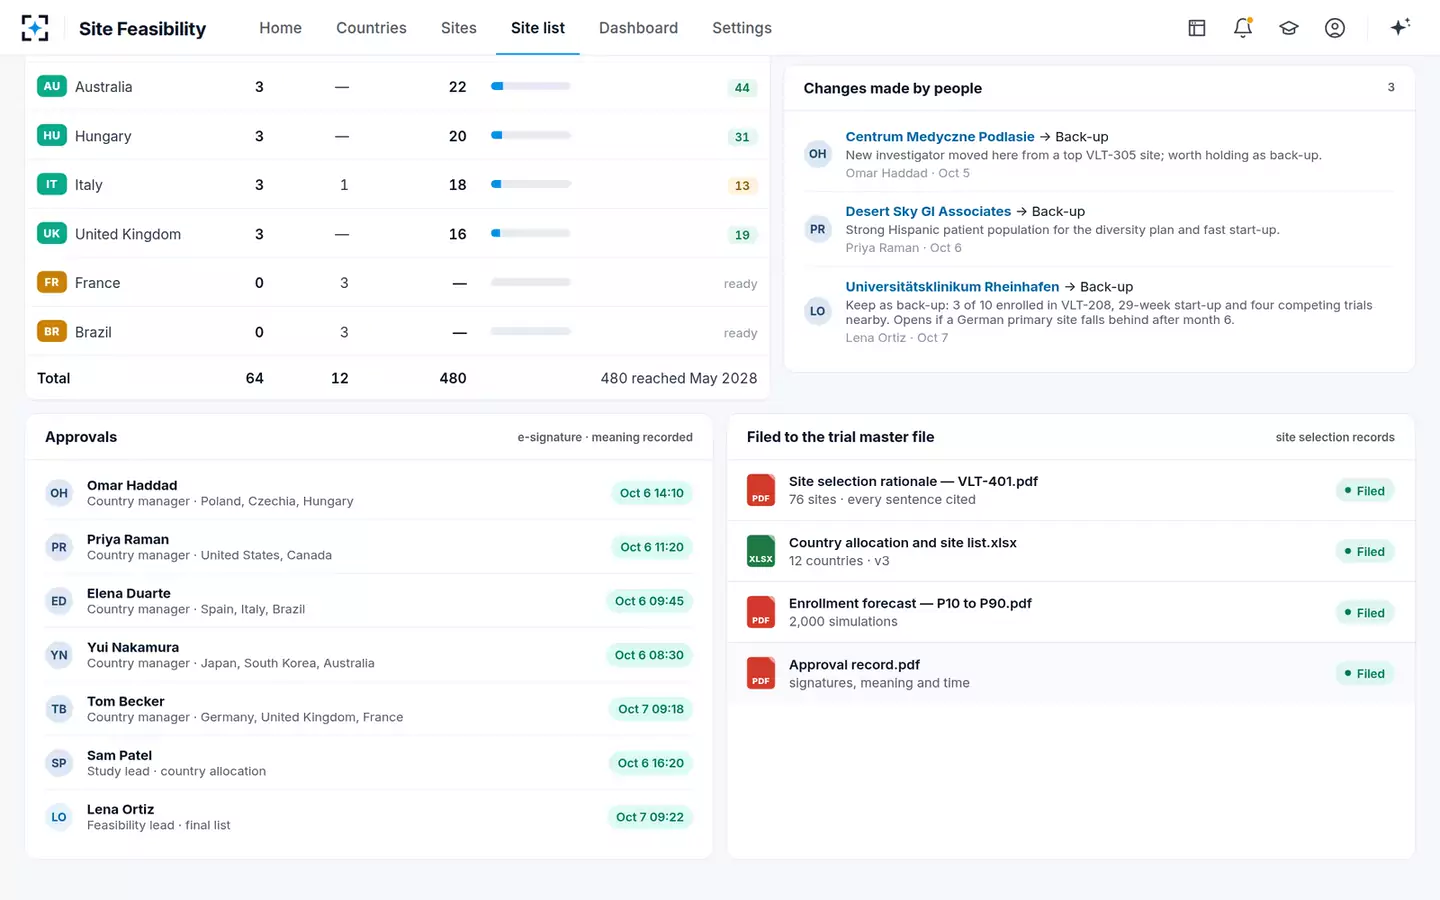Viewport: 1440px width, 900px height.
Task: Click the Site Feasibility logo icon
Action: [35, 28]
